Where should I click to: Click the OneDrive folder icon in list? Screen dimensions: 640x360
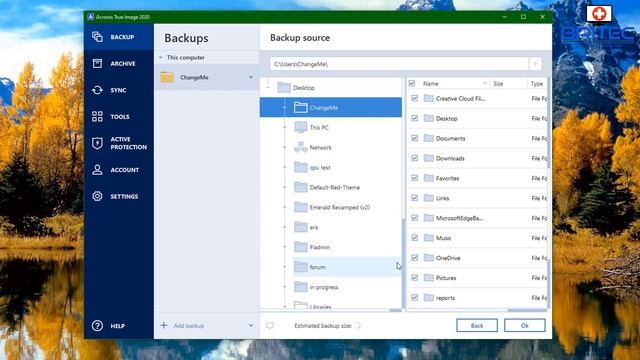(x=429, y=258)
